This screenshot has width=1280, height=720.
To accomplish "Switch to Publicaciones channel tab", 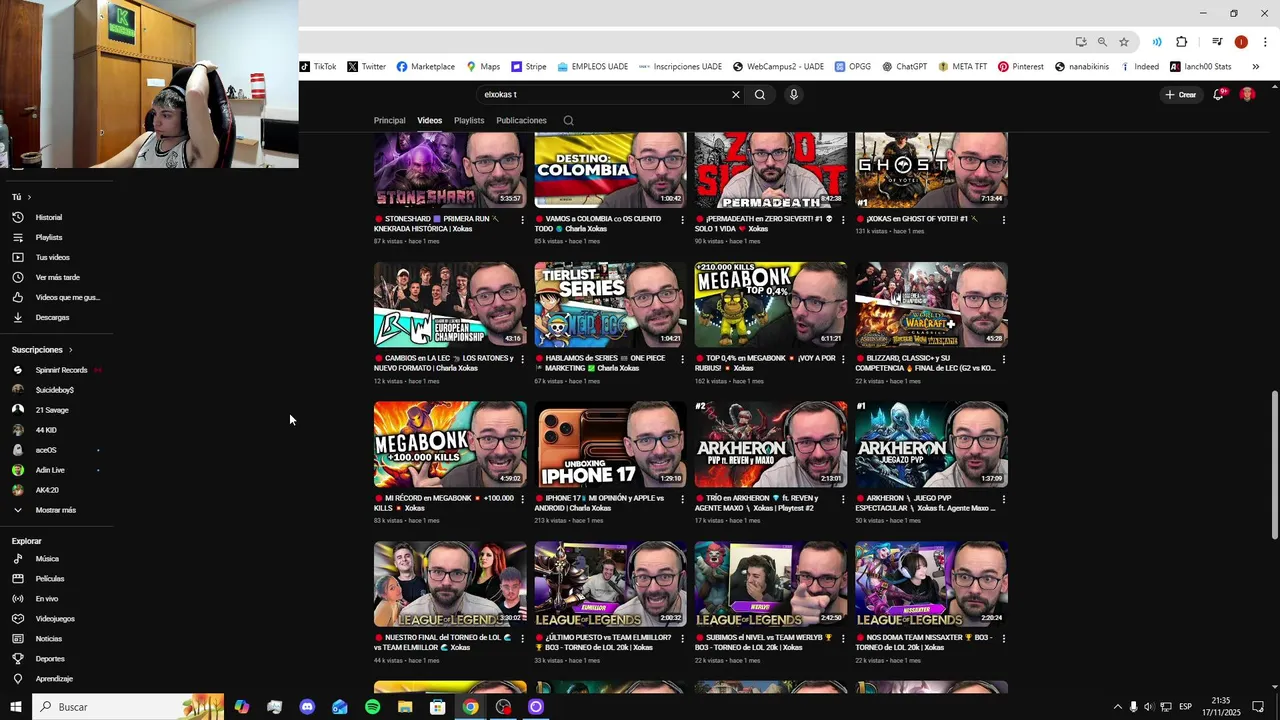I will pos(521,121).
